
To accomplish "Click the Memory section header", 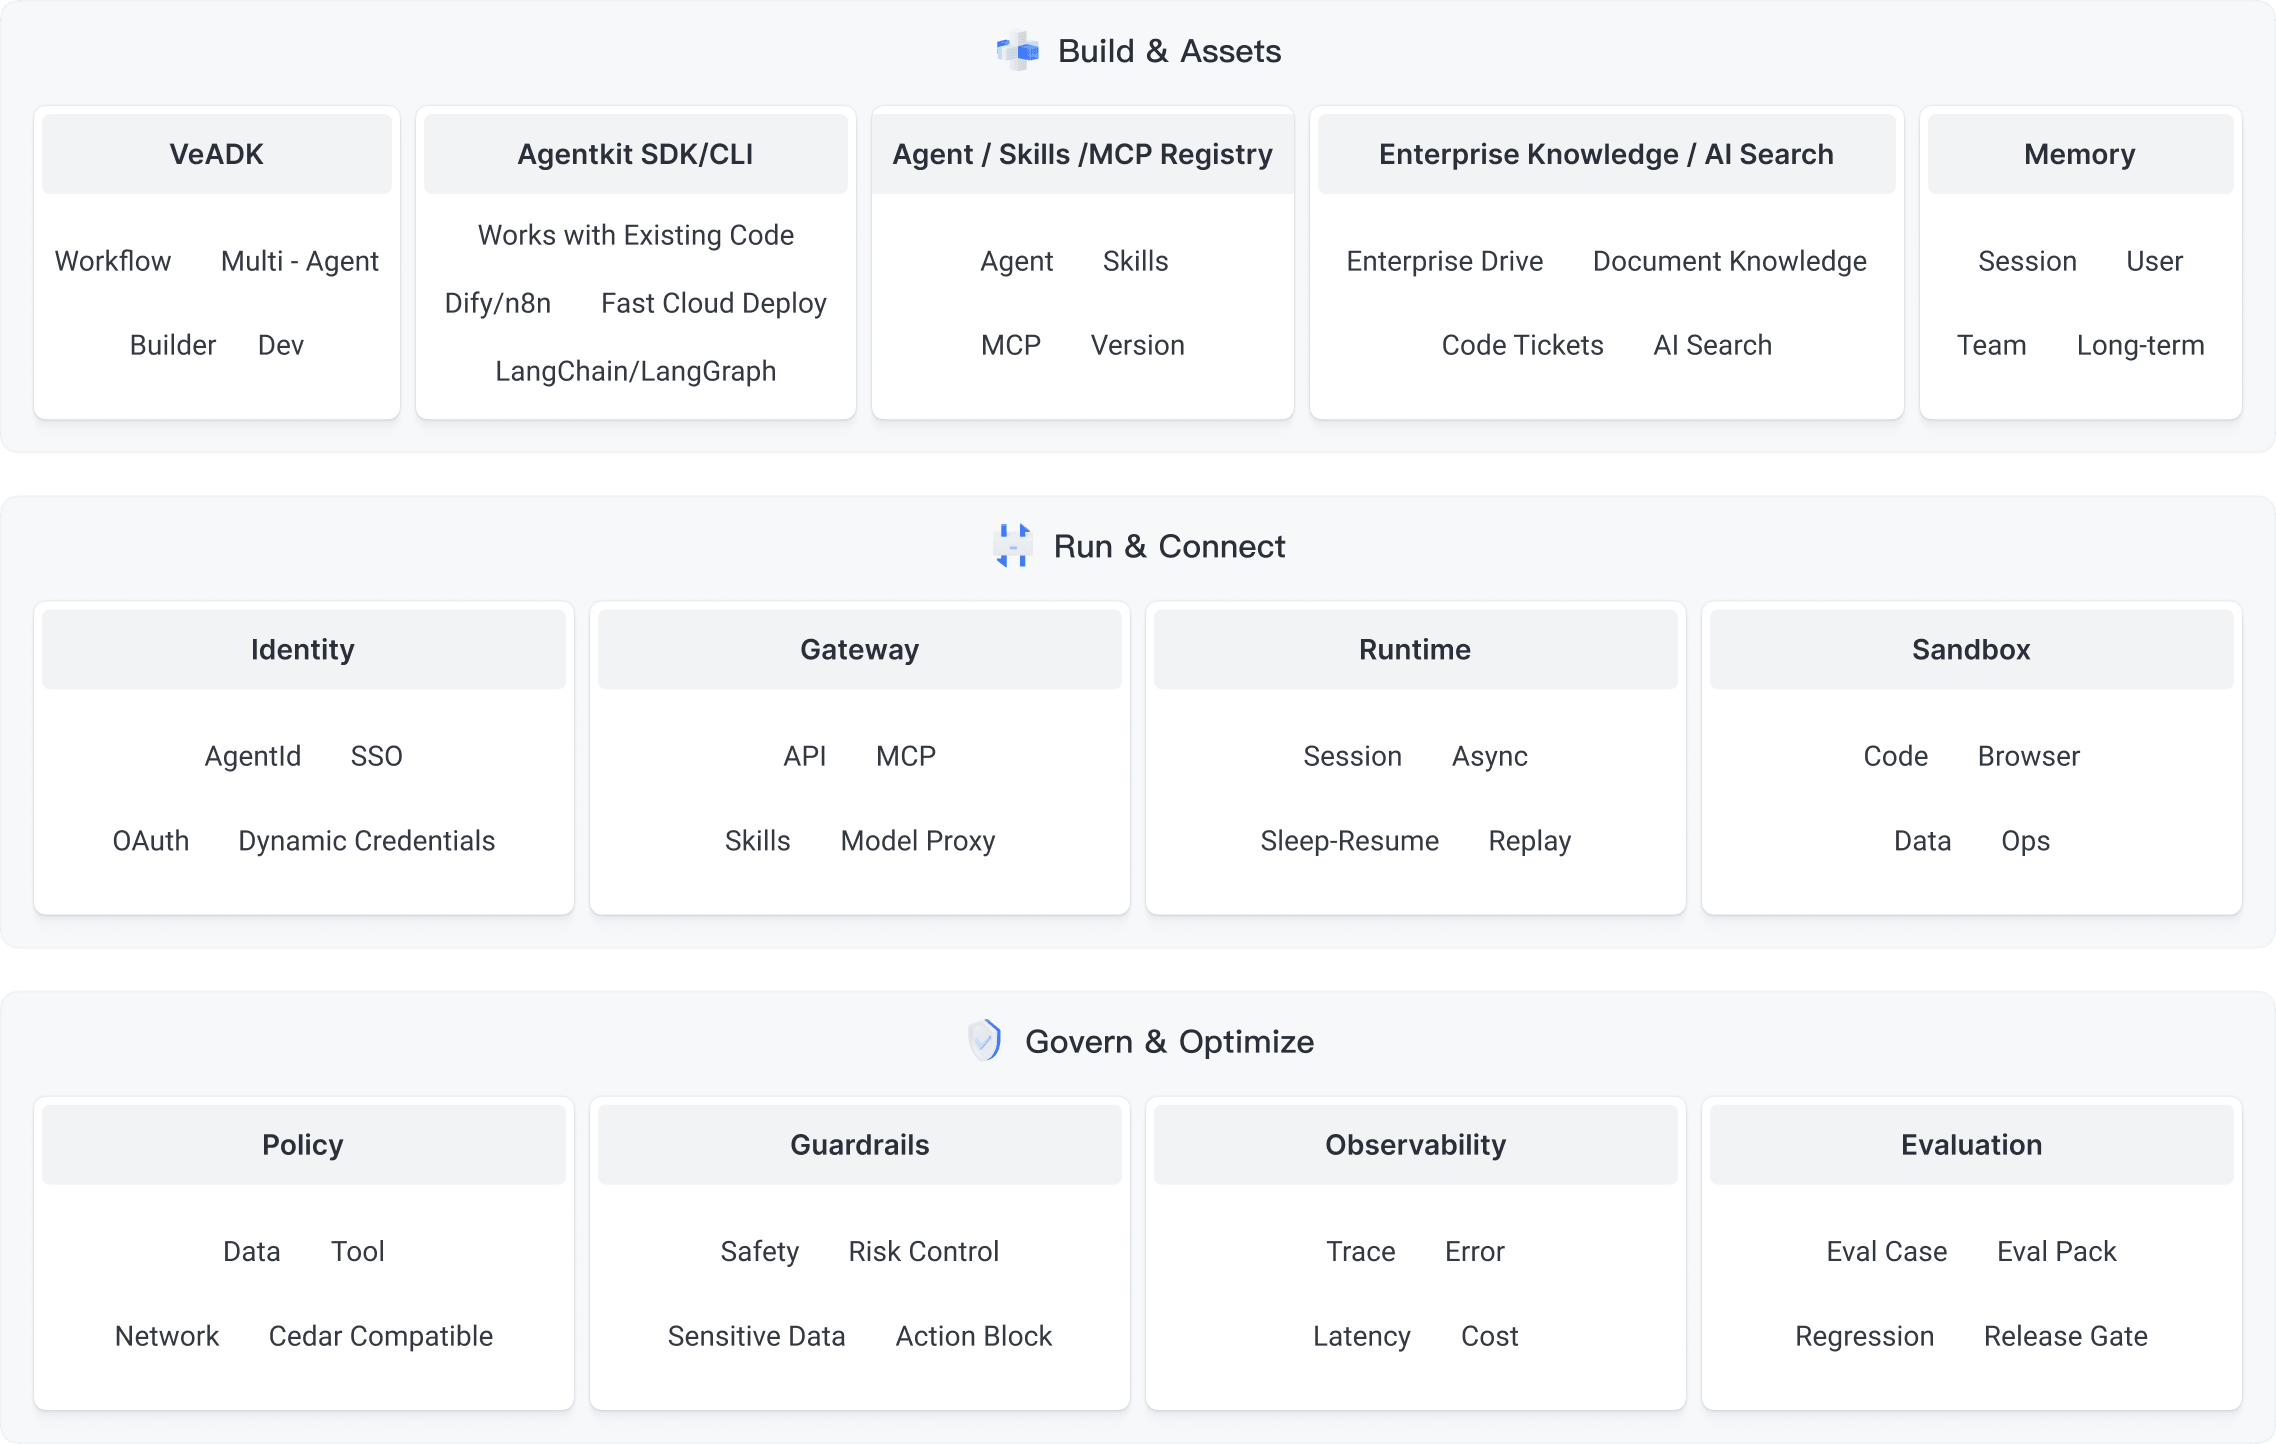I will (2080, 154).
